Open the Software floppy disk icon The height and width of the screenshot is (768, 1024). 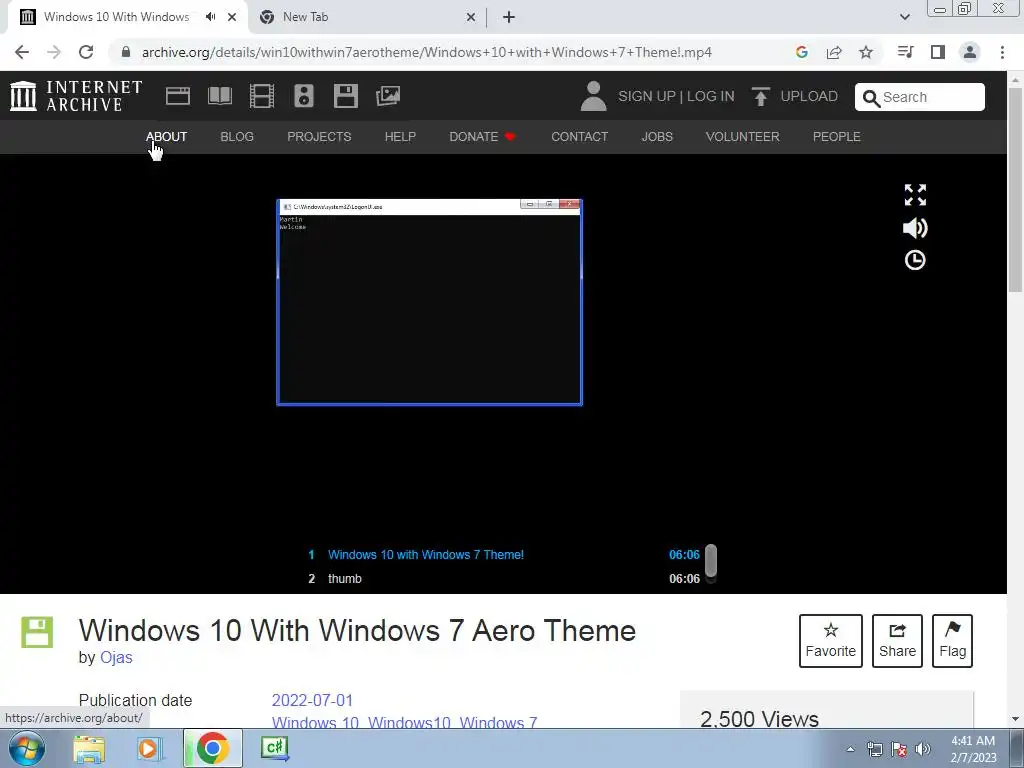pyautogui.click(x=345, y=96)
